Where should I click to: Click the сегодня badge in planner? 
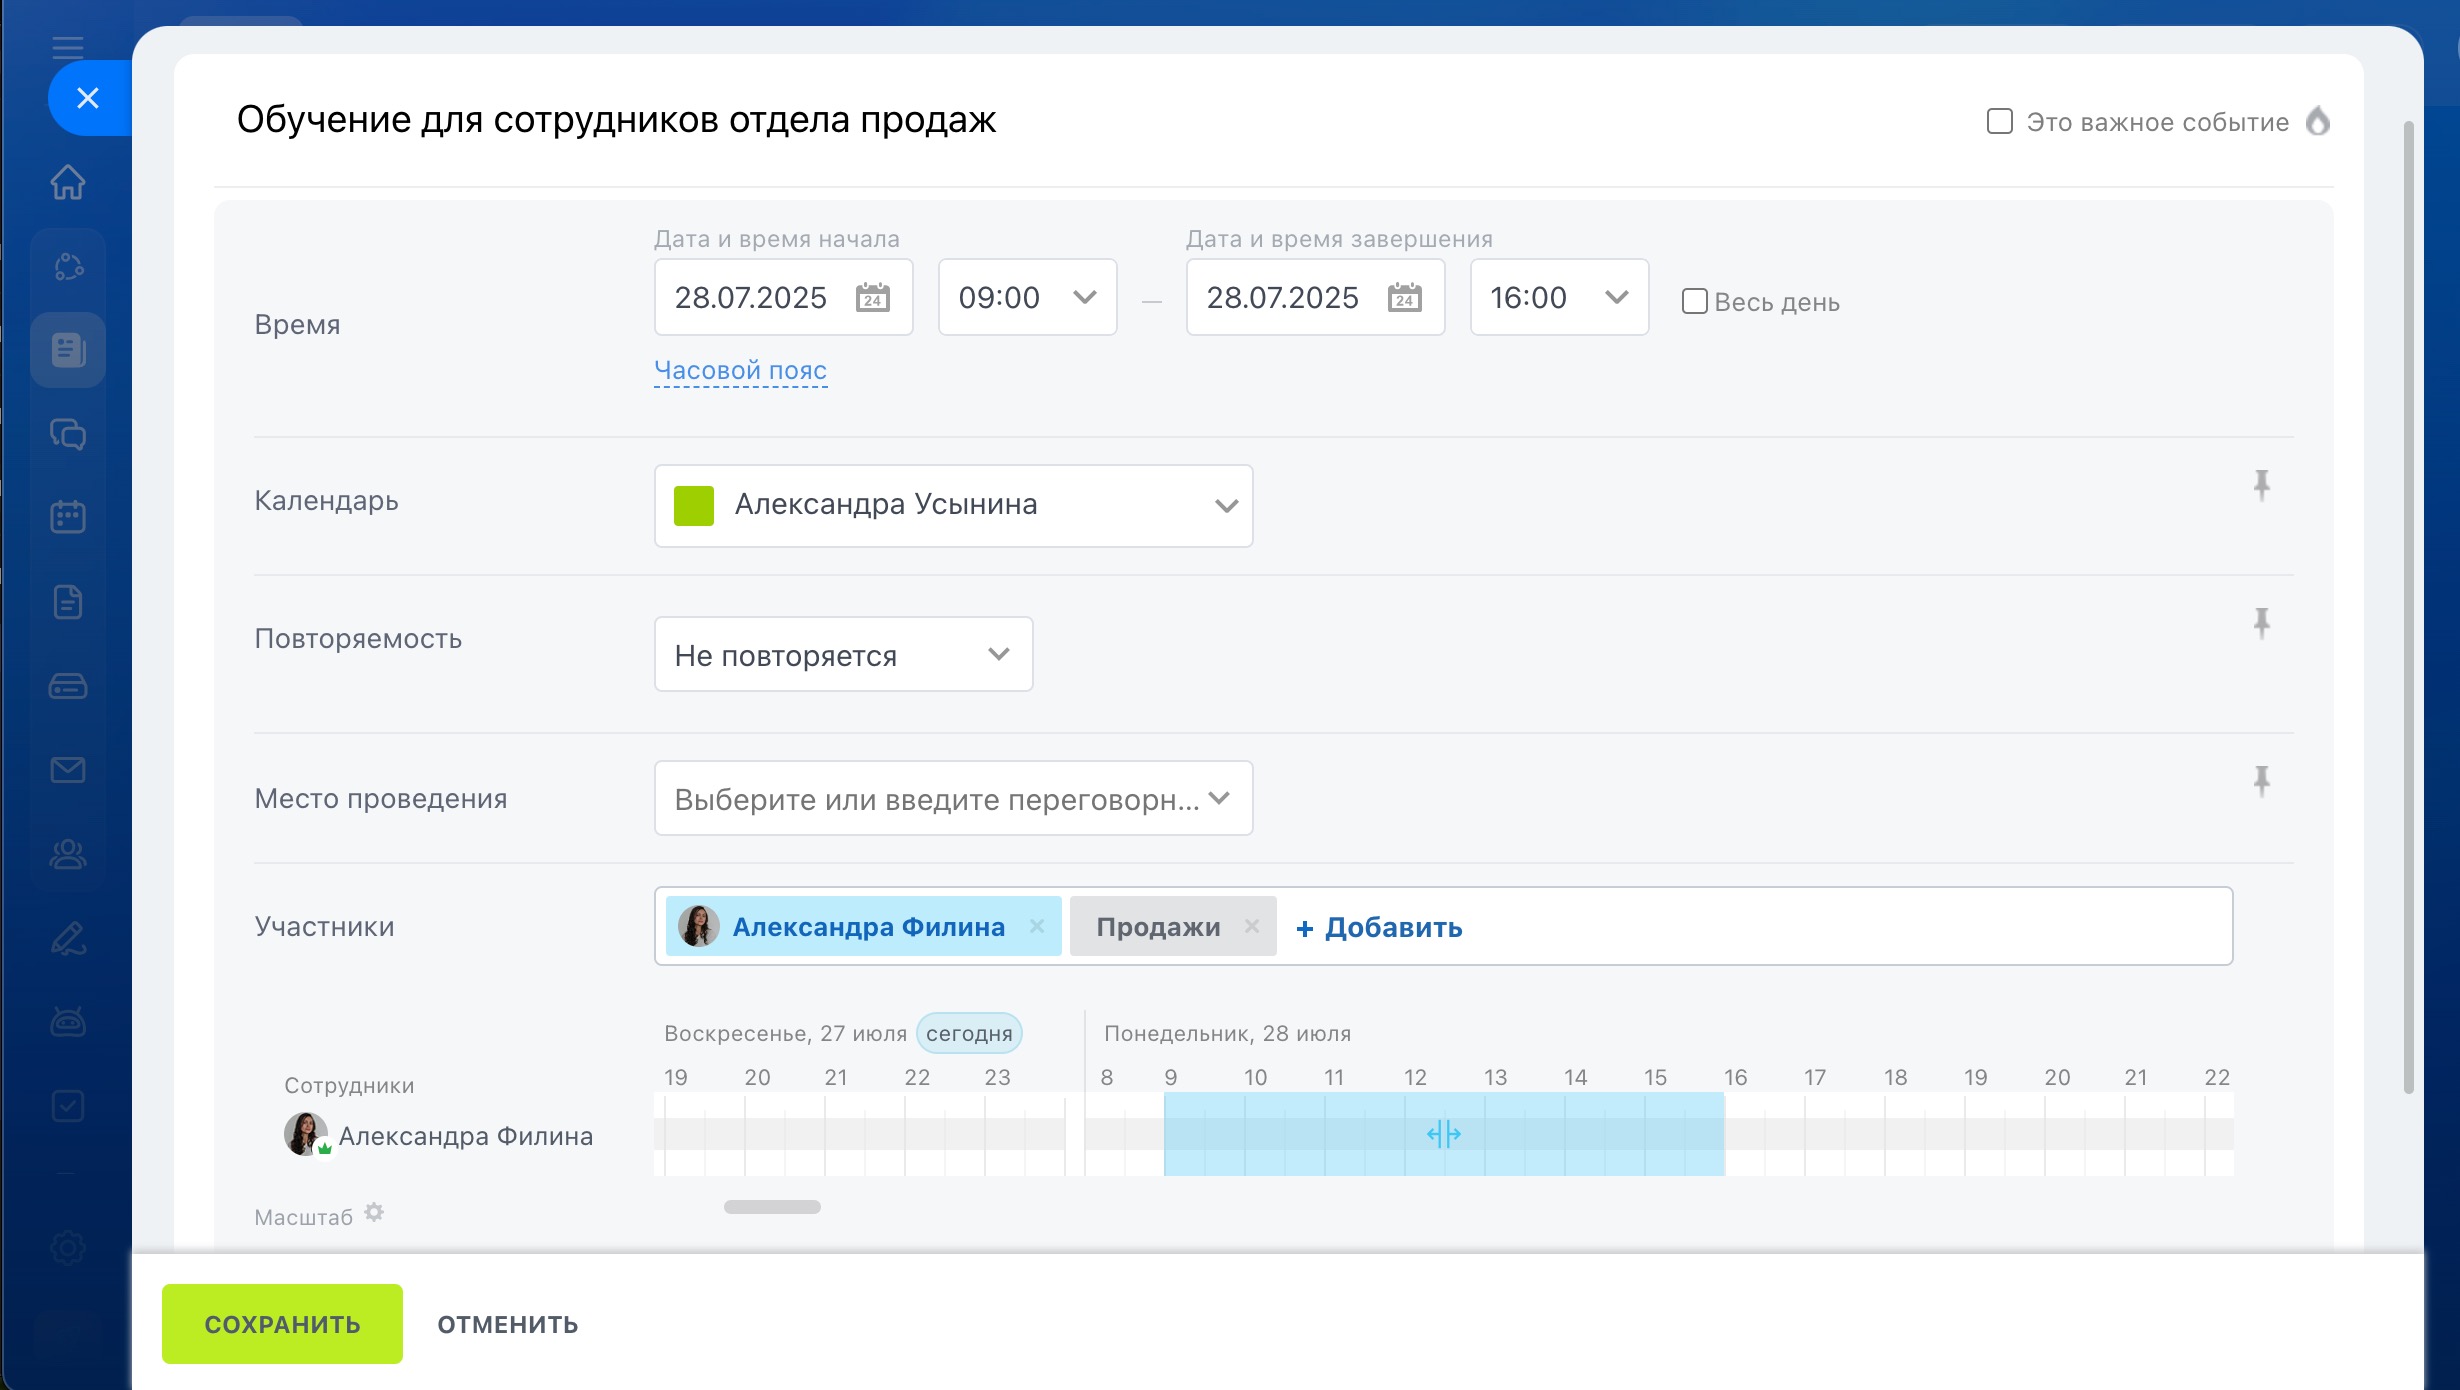coord(969,1033)
